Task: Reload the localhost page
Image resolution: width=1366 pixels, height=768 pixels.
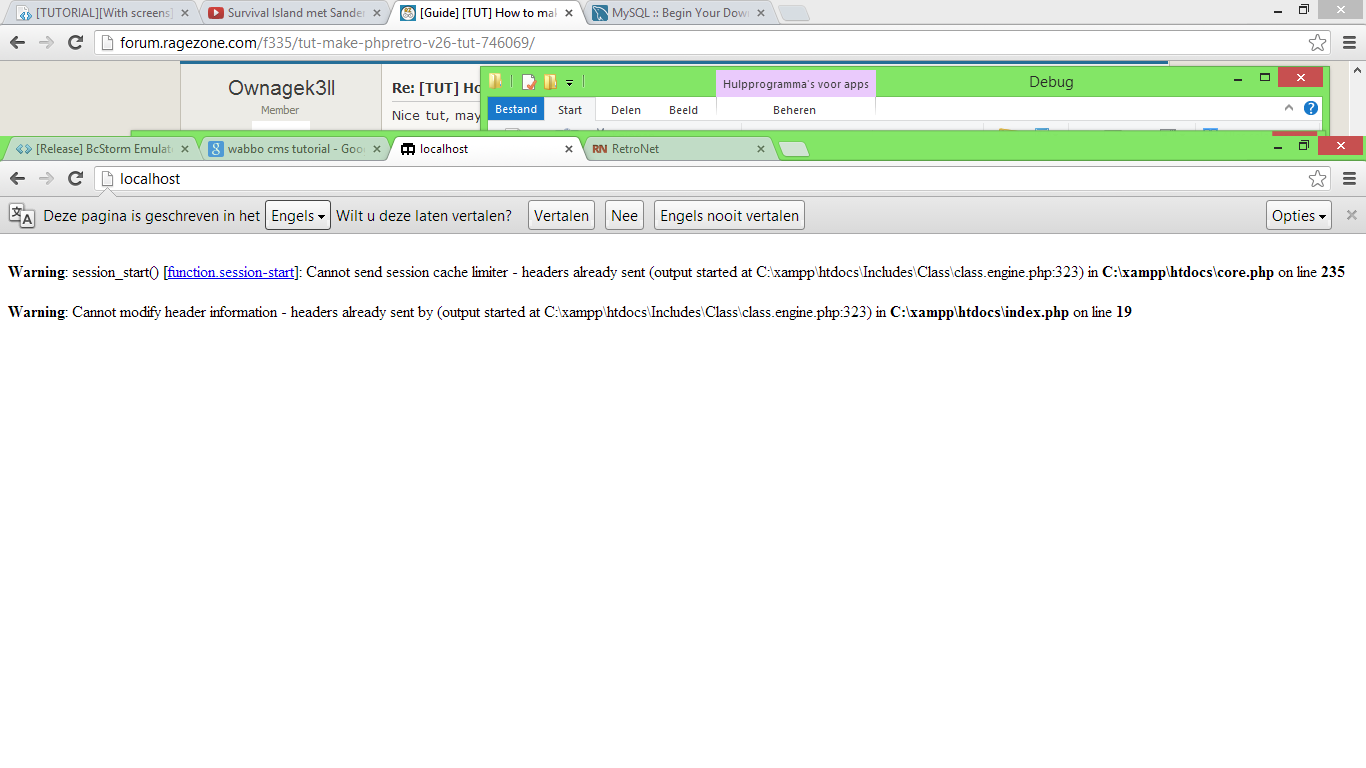Action: pos(75,178)
